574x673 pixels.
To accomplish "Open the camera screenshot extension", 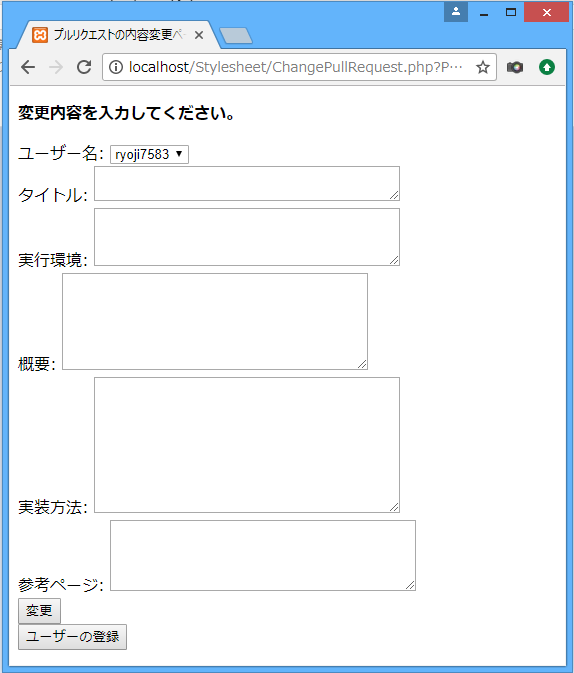I will click(515, 67).
